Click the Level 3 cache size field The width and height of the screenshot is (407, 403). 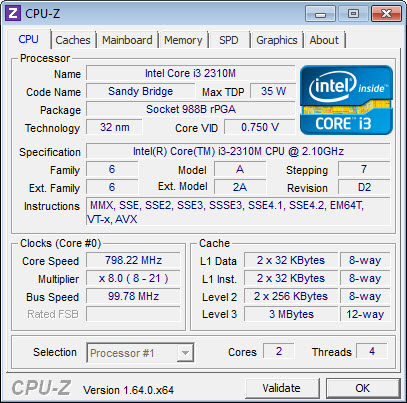(x=291, y=314)
